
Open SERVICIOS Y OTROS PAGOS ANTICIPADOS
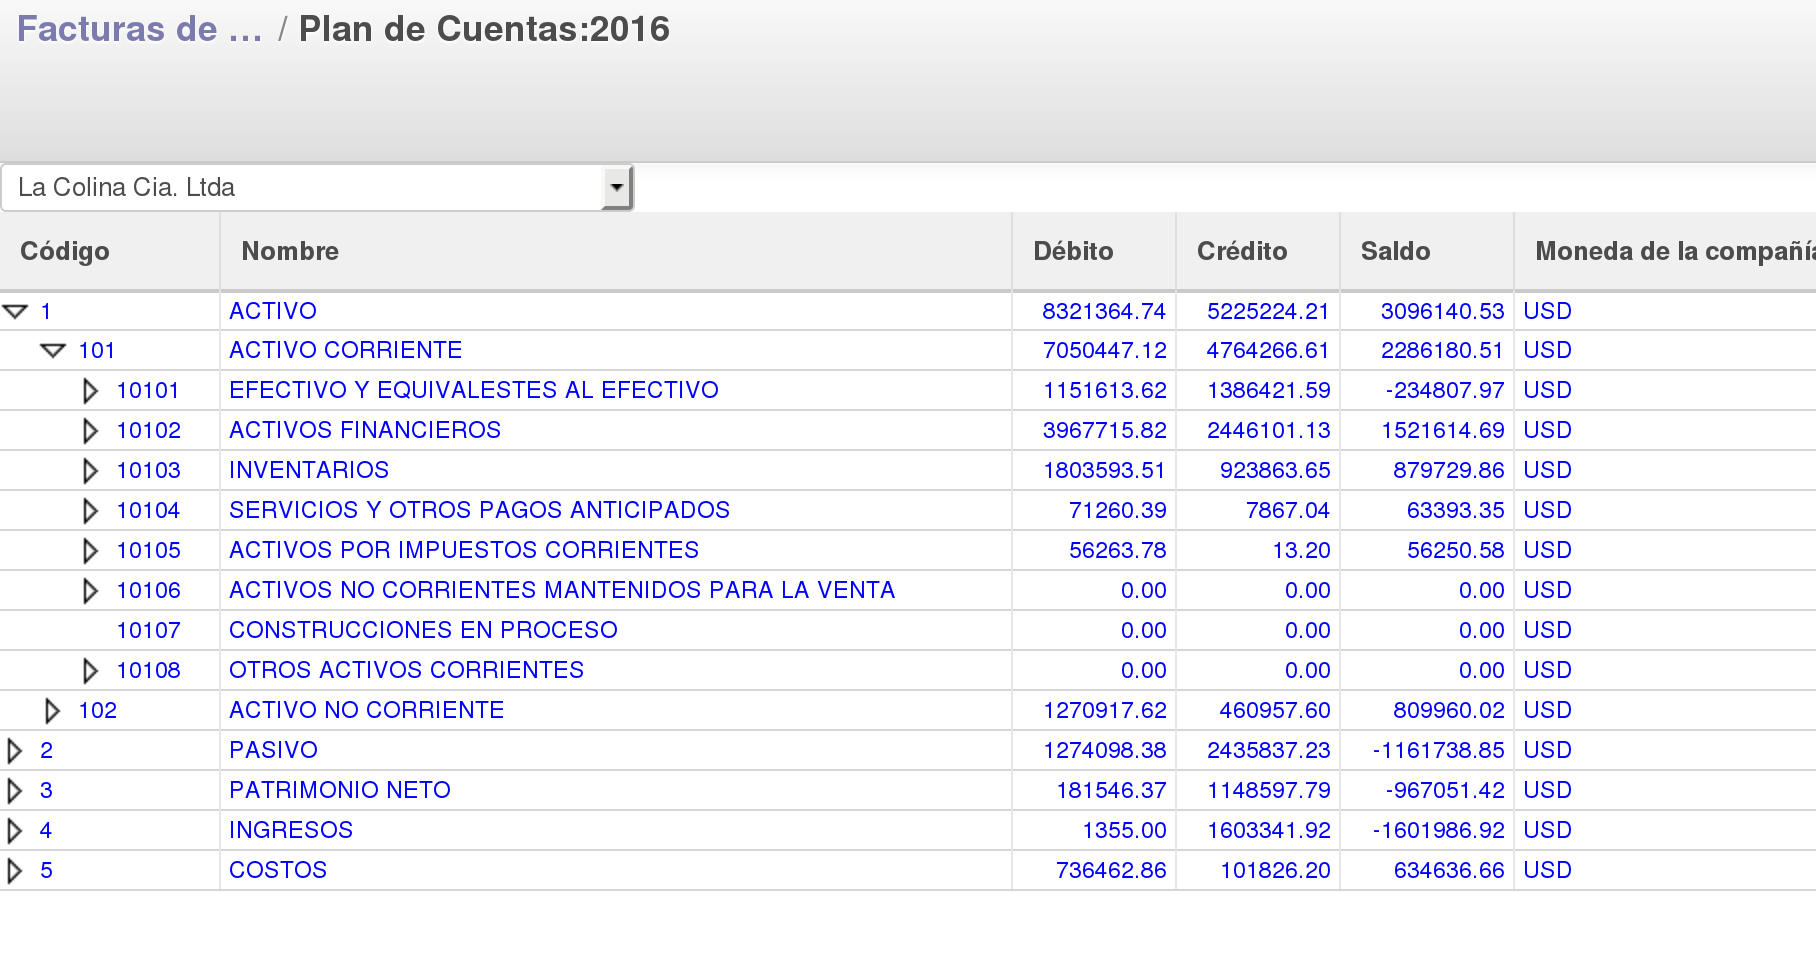coord(480,510)
